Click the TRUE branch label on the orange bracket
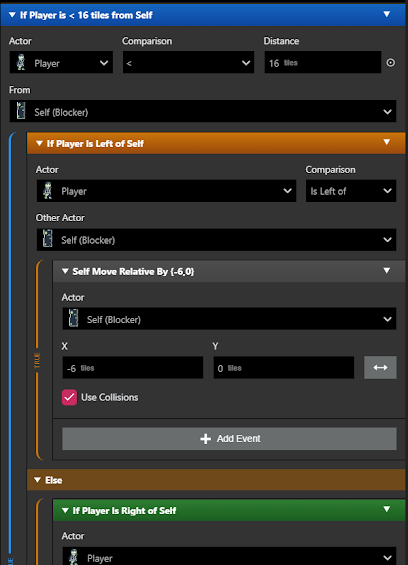 click(37, 361)
